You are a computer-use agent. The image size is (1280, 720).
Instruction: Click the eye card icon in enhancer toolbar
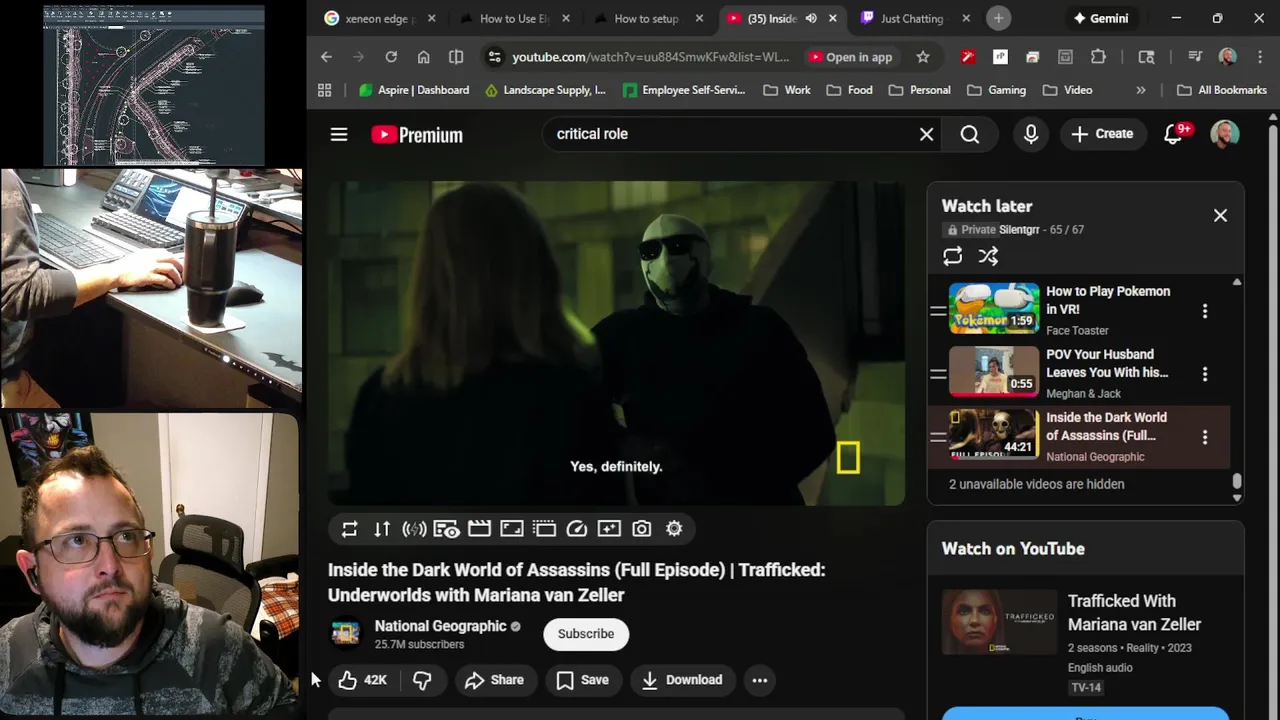point(446,529)
